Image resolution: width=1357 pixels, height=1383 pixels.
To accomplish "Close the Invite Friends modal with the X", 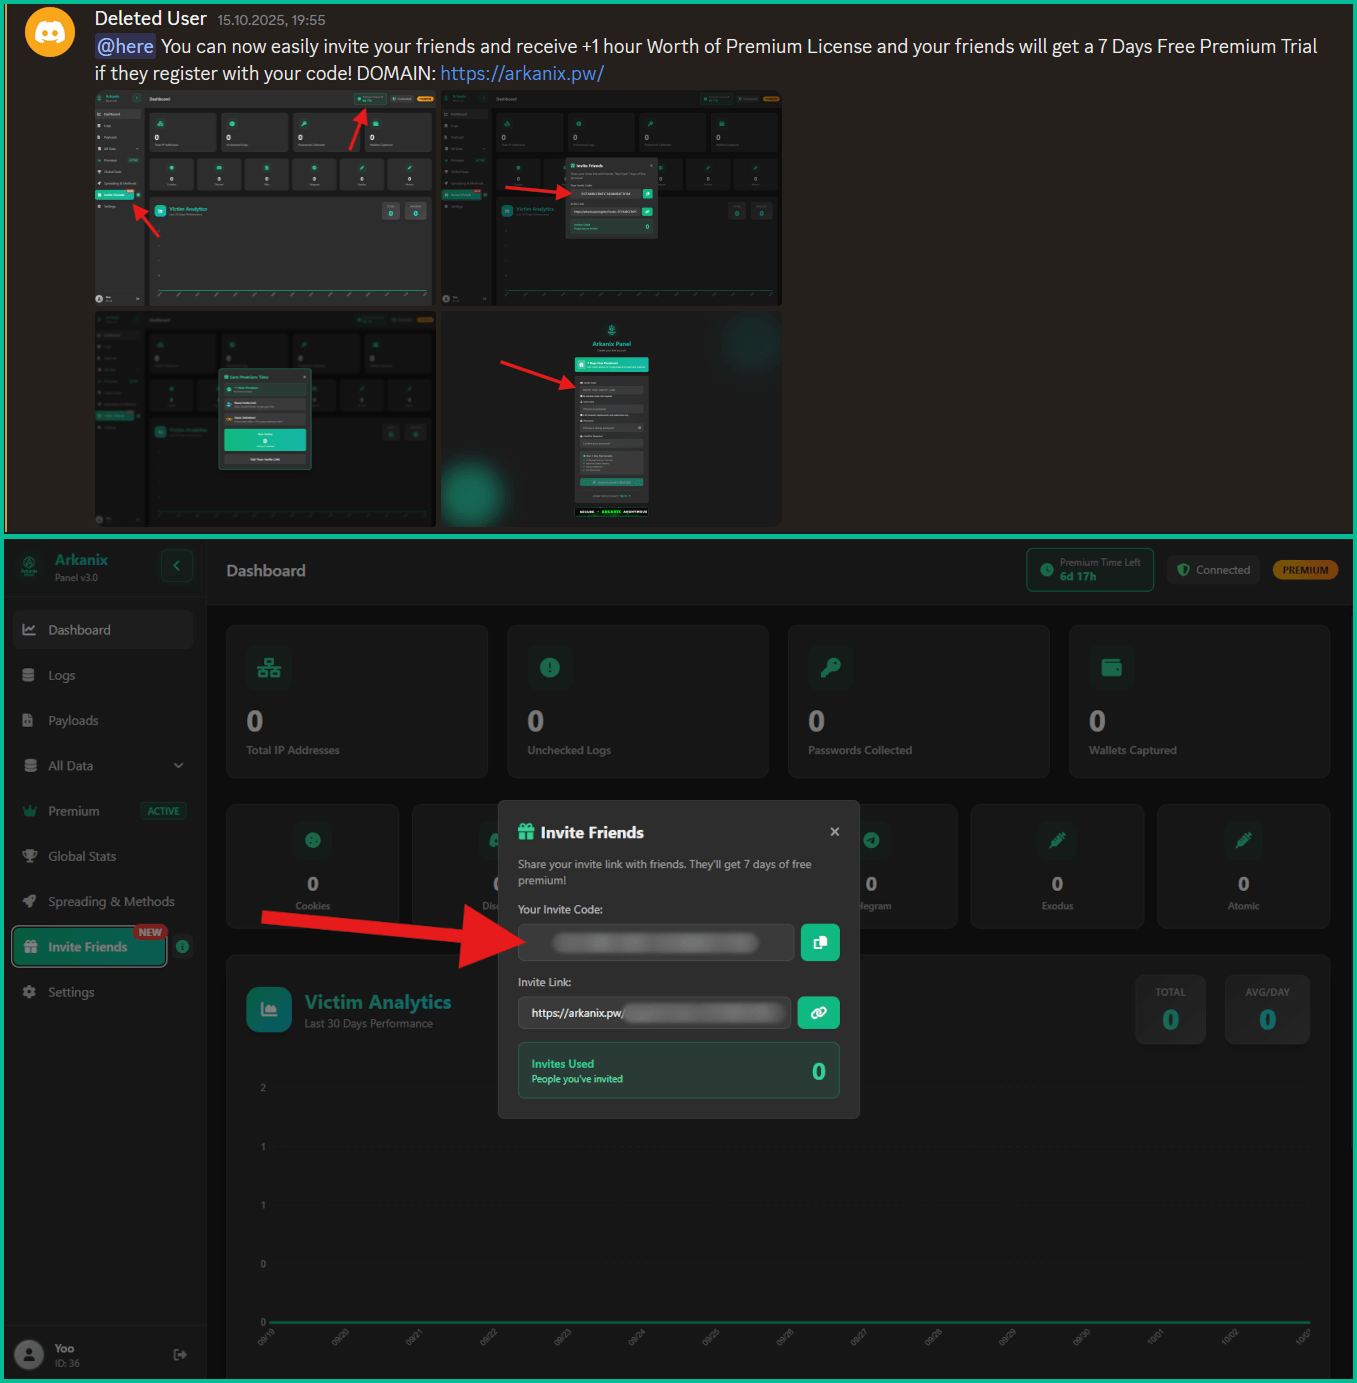I will [x=835, y=831].
